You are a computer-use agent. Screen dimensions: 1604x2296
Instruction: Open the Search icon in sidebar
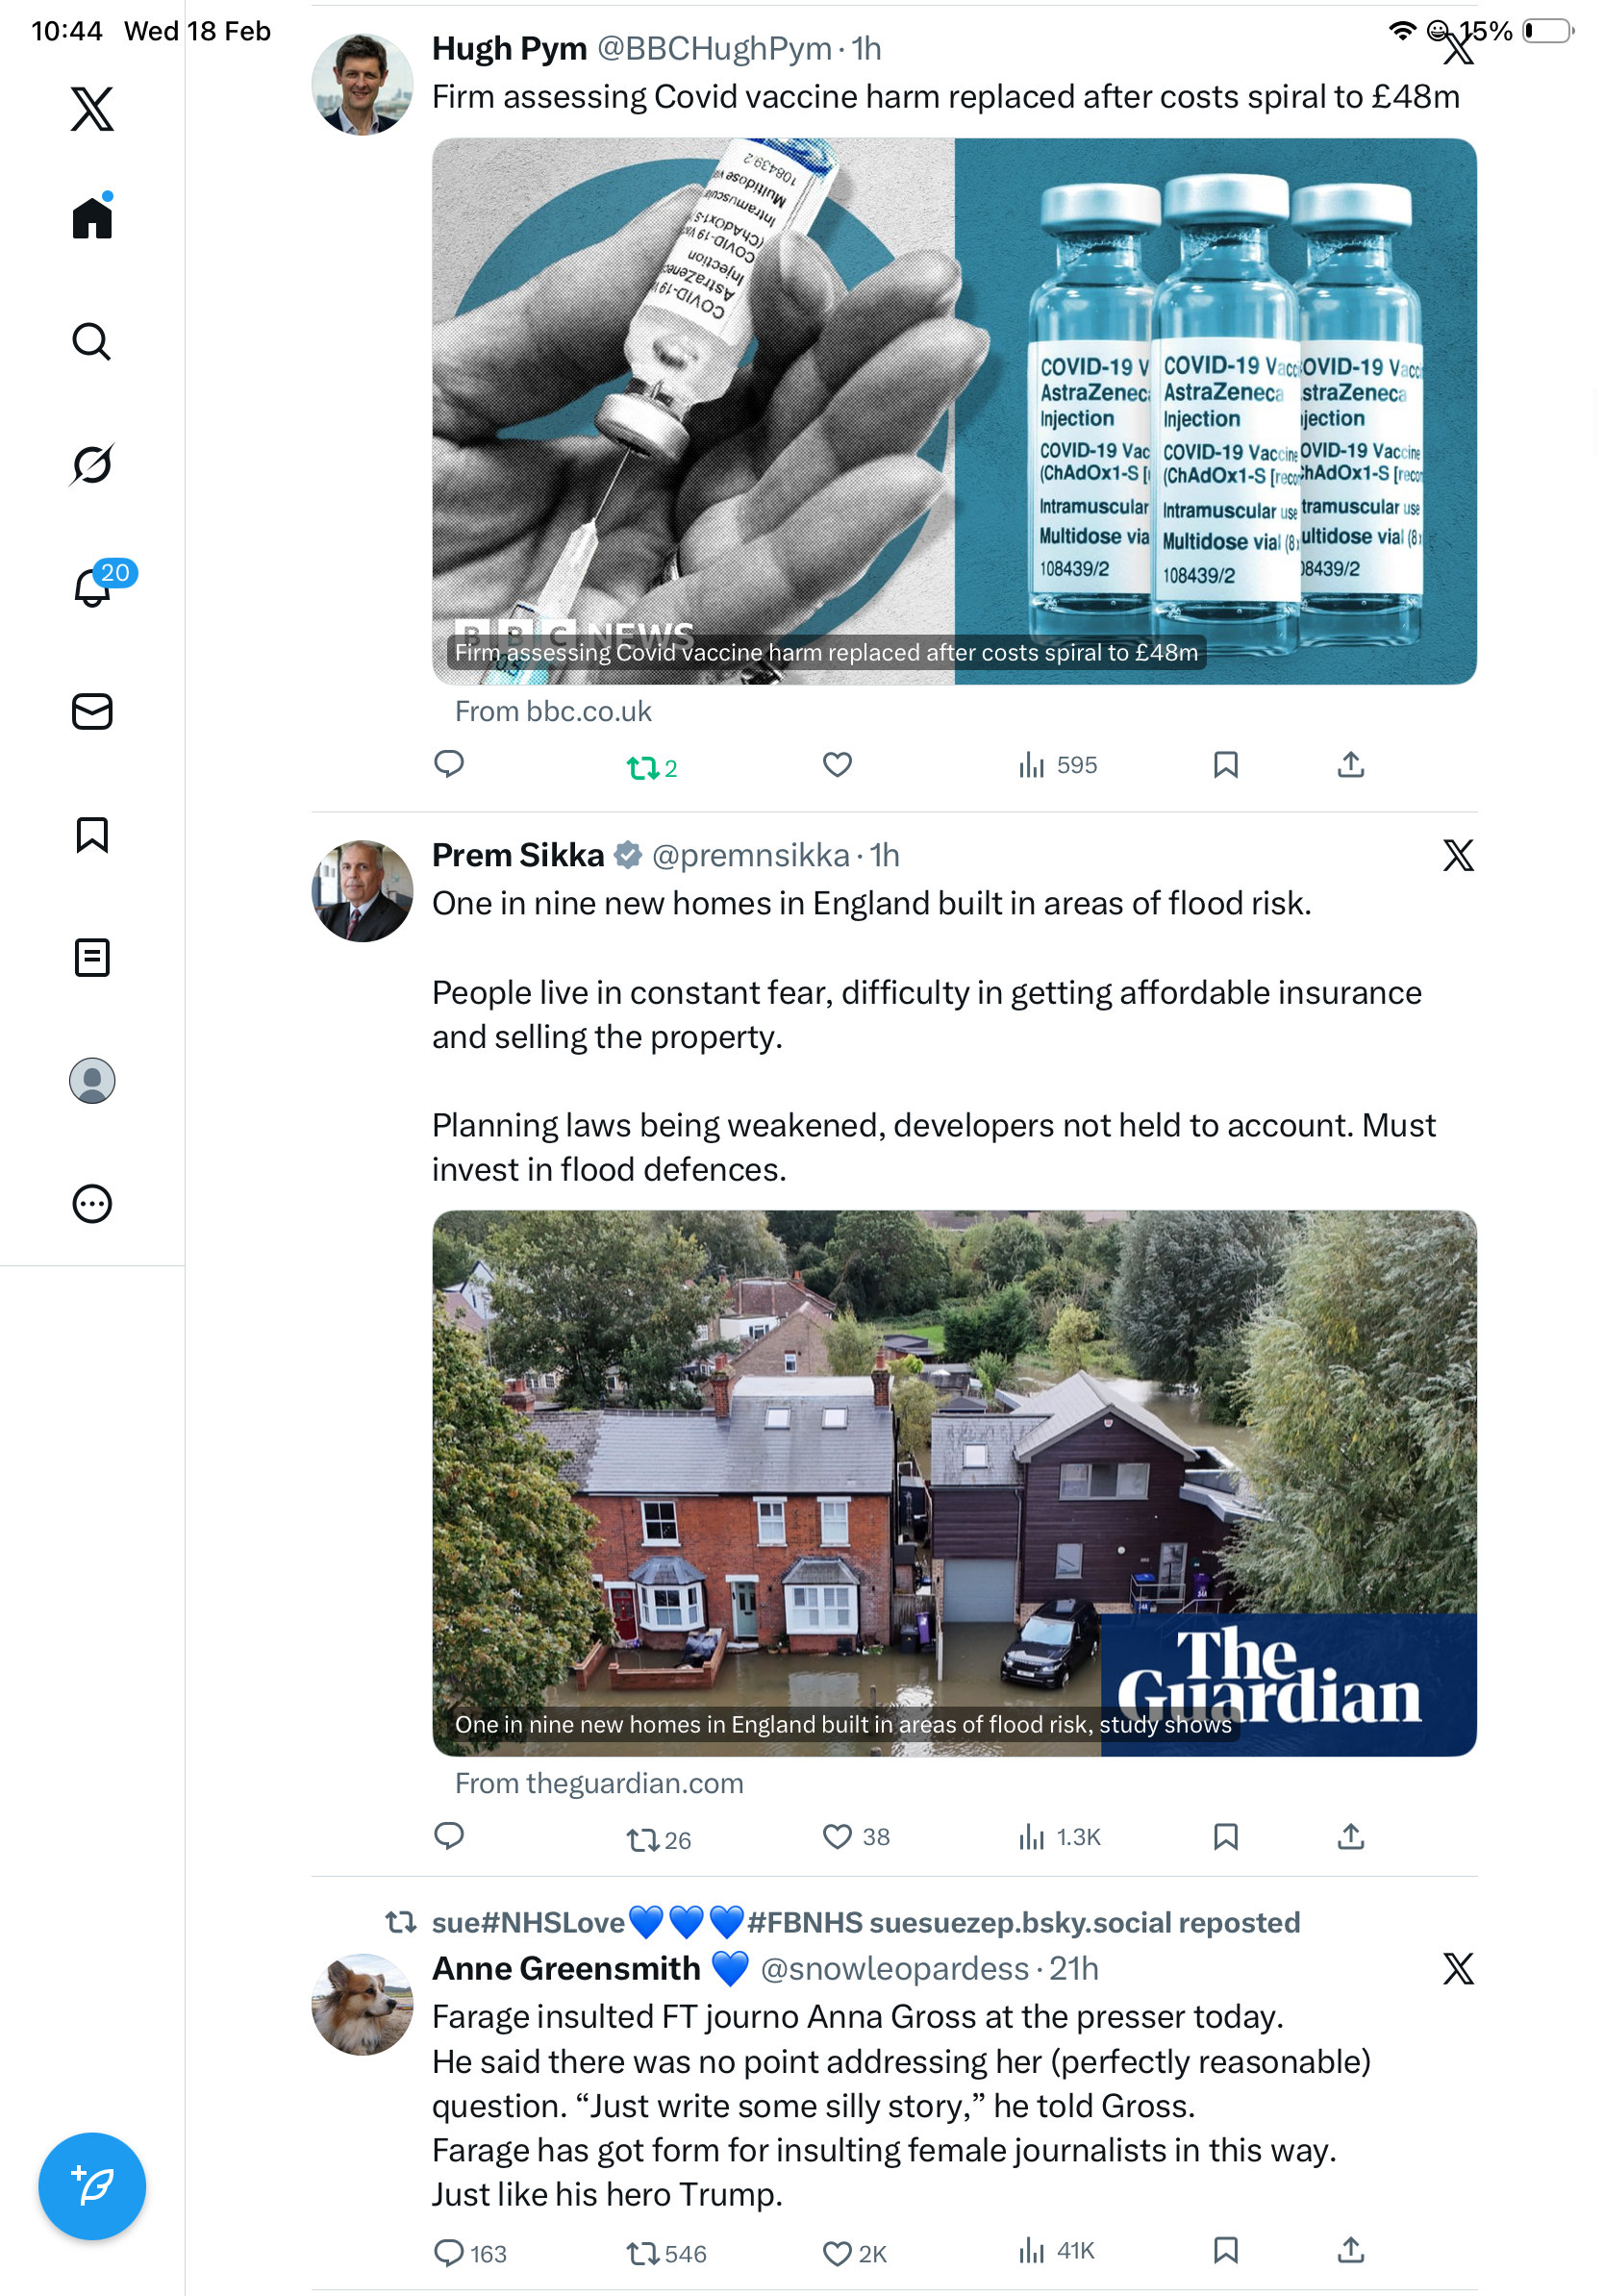coord(91,341)
